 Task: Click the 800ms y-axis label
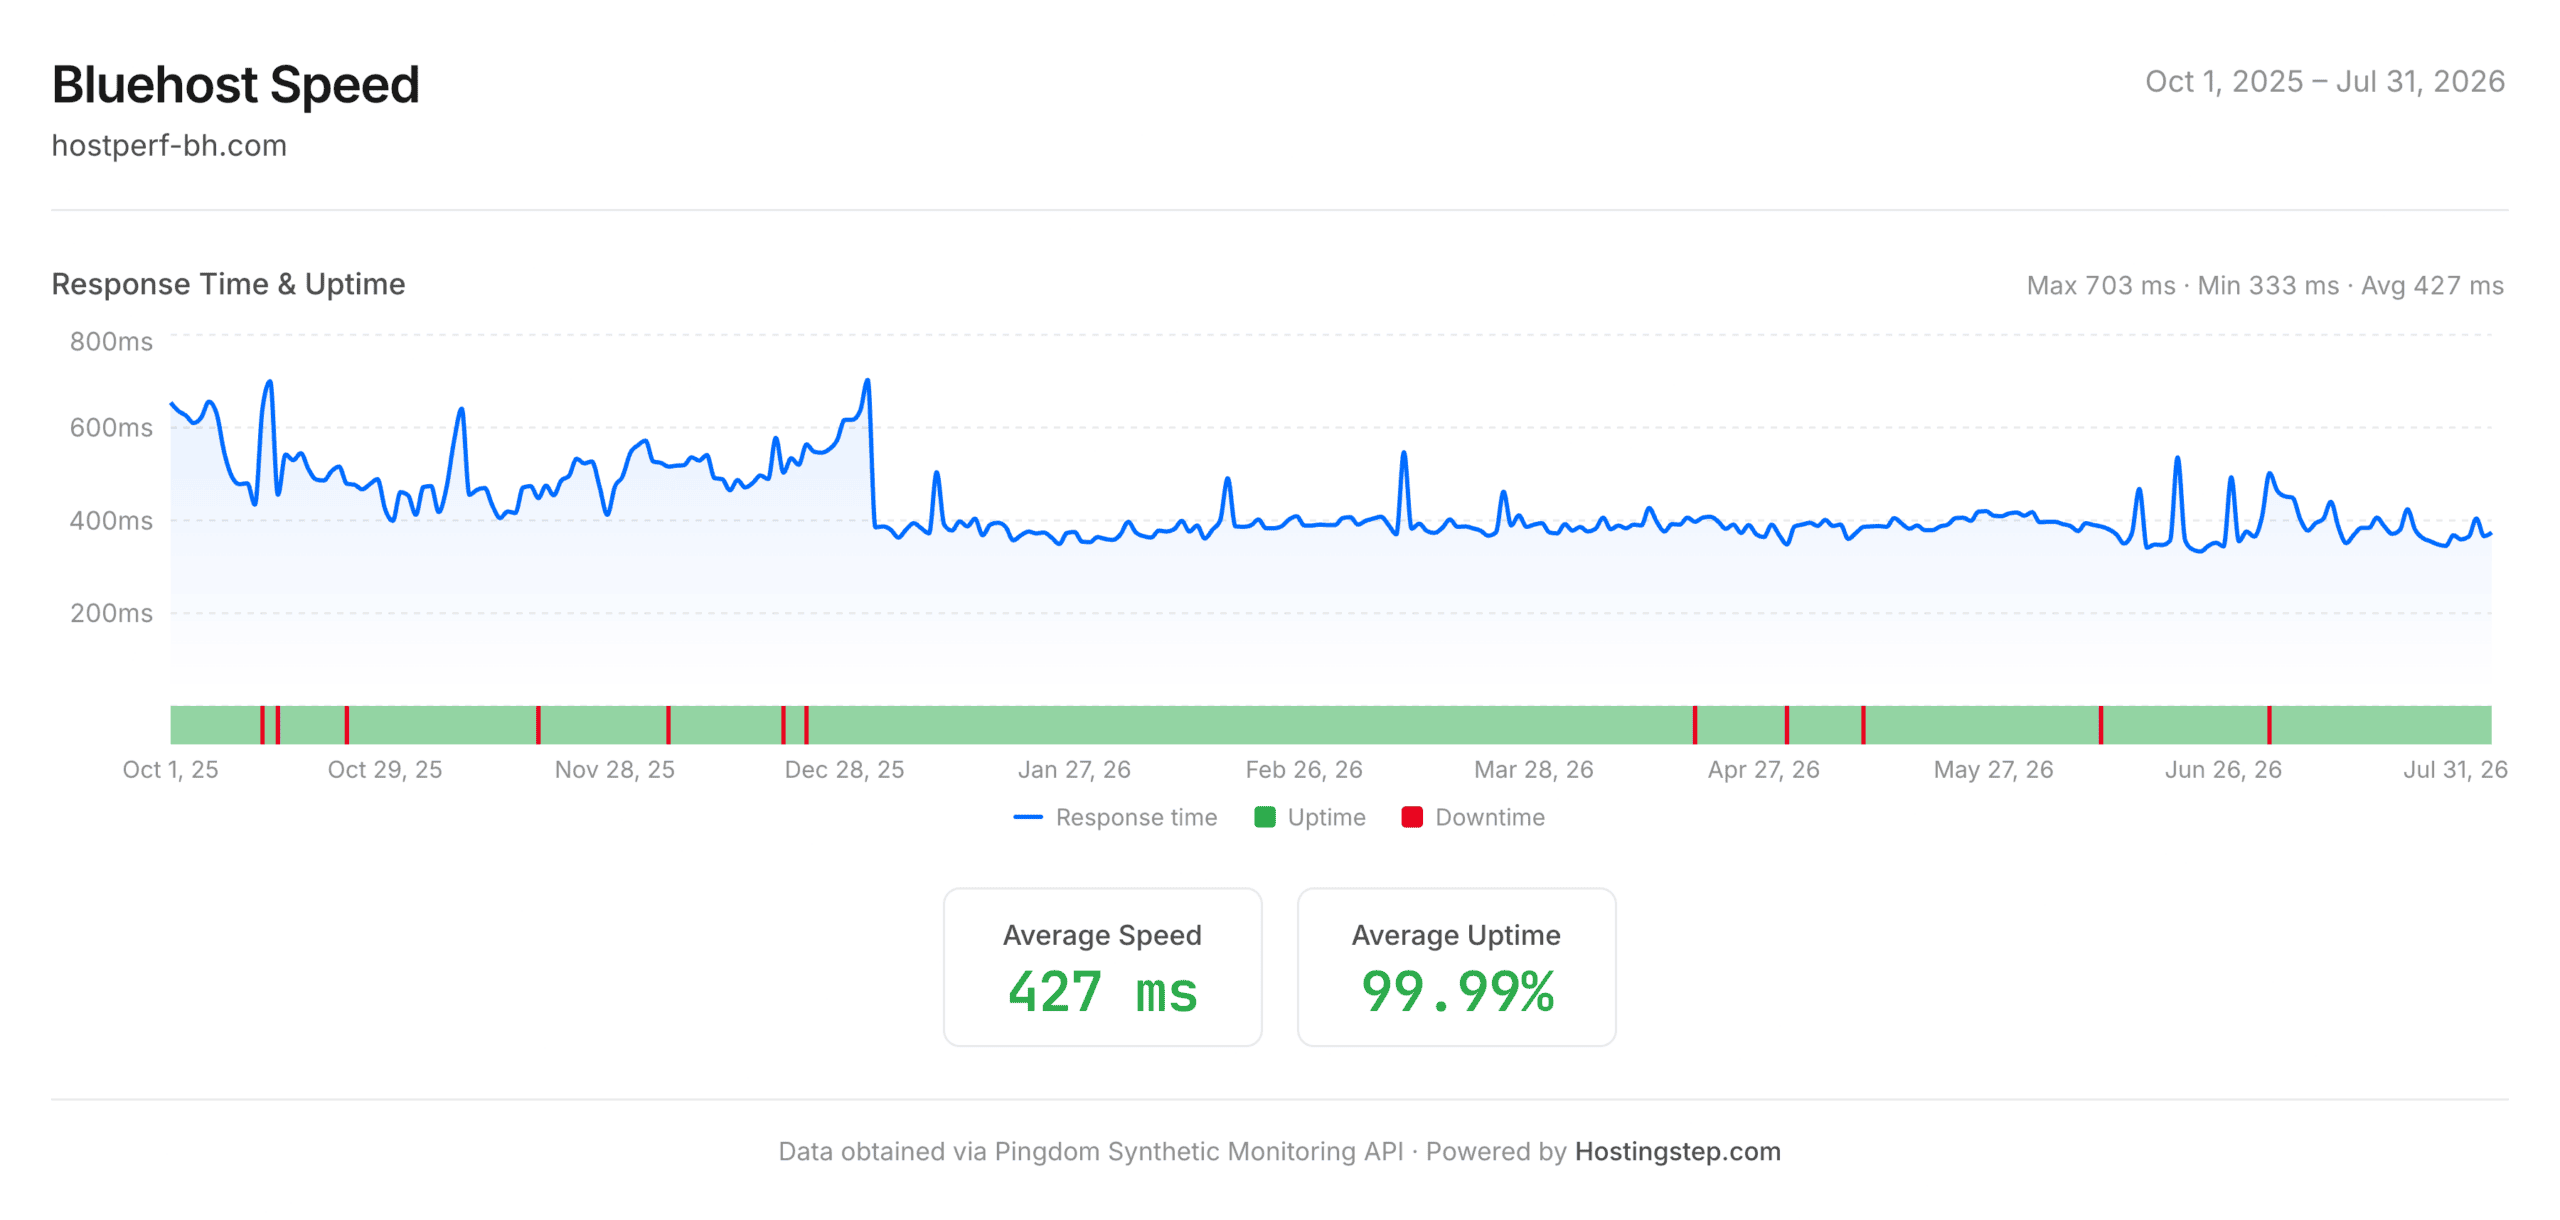(x=111, y=342)
